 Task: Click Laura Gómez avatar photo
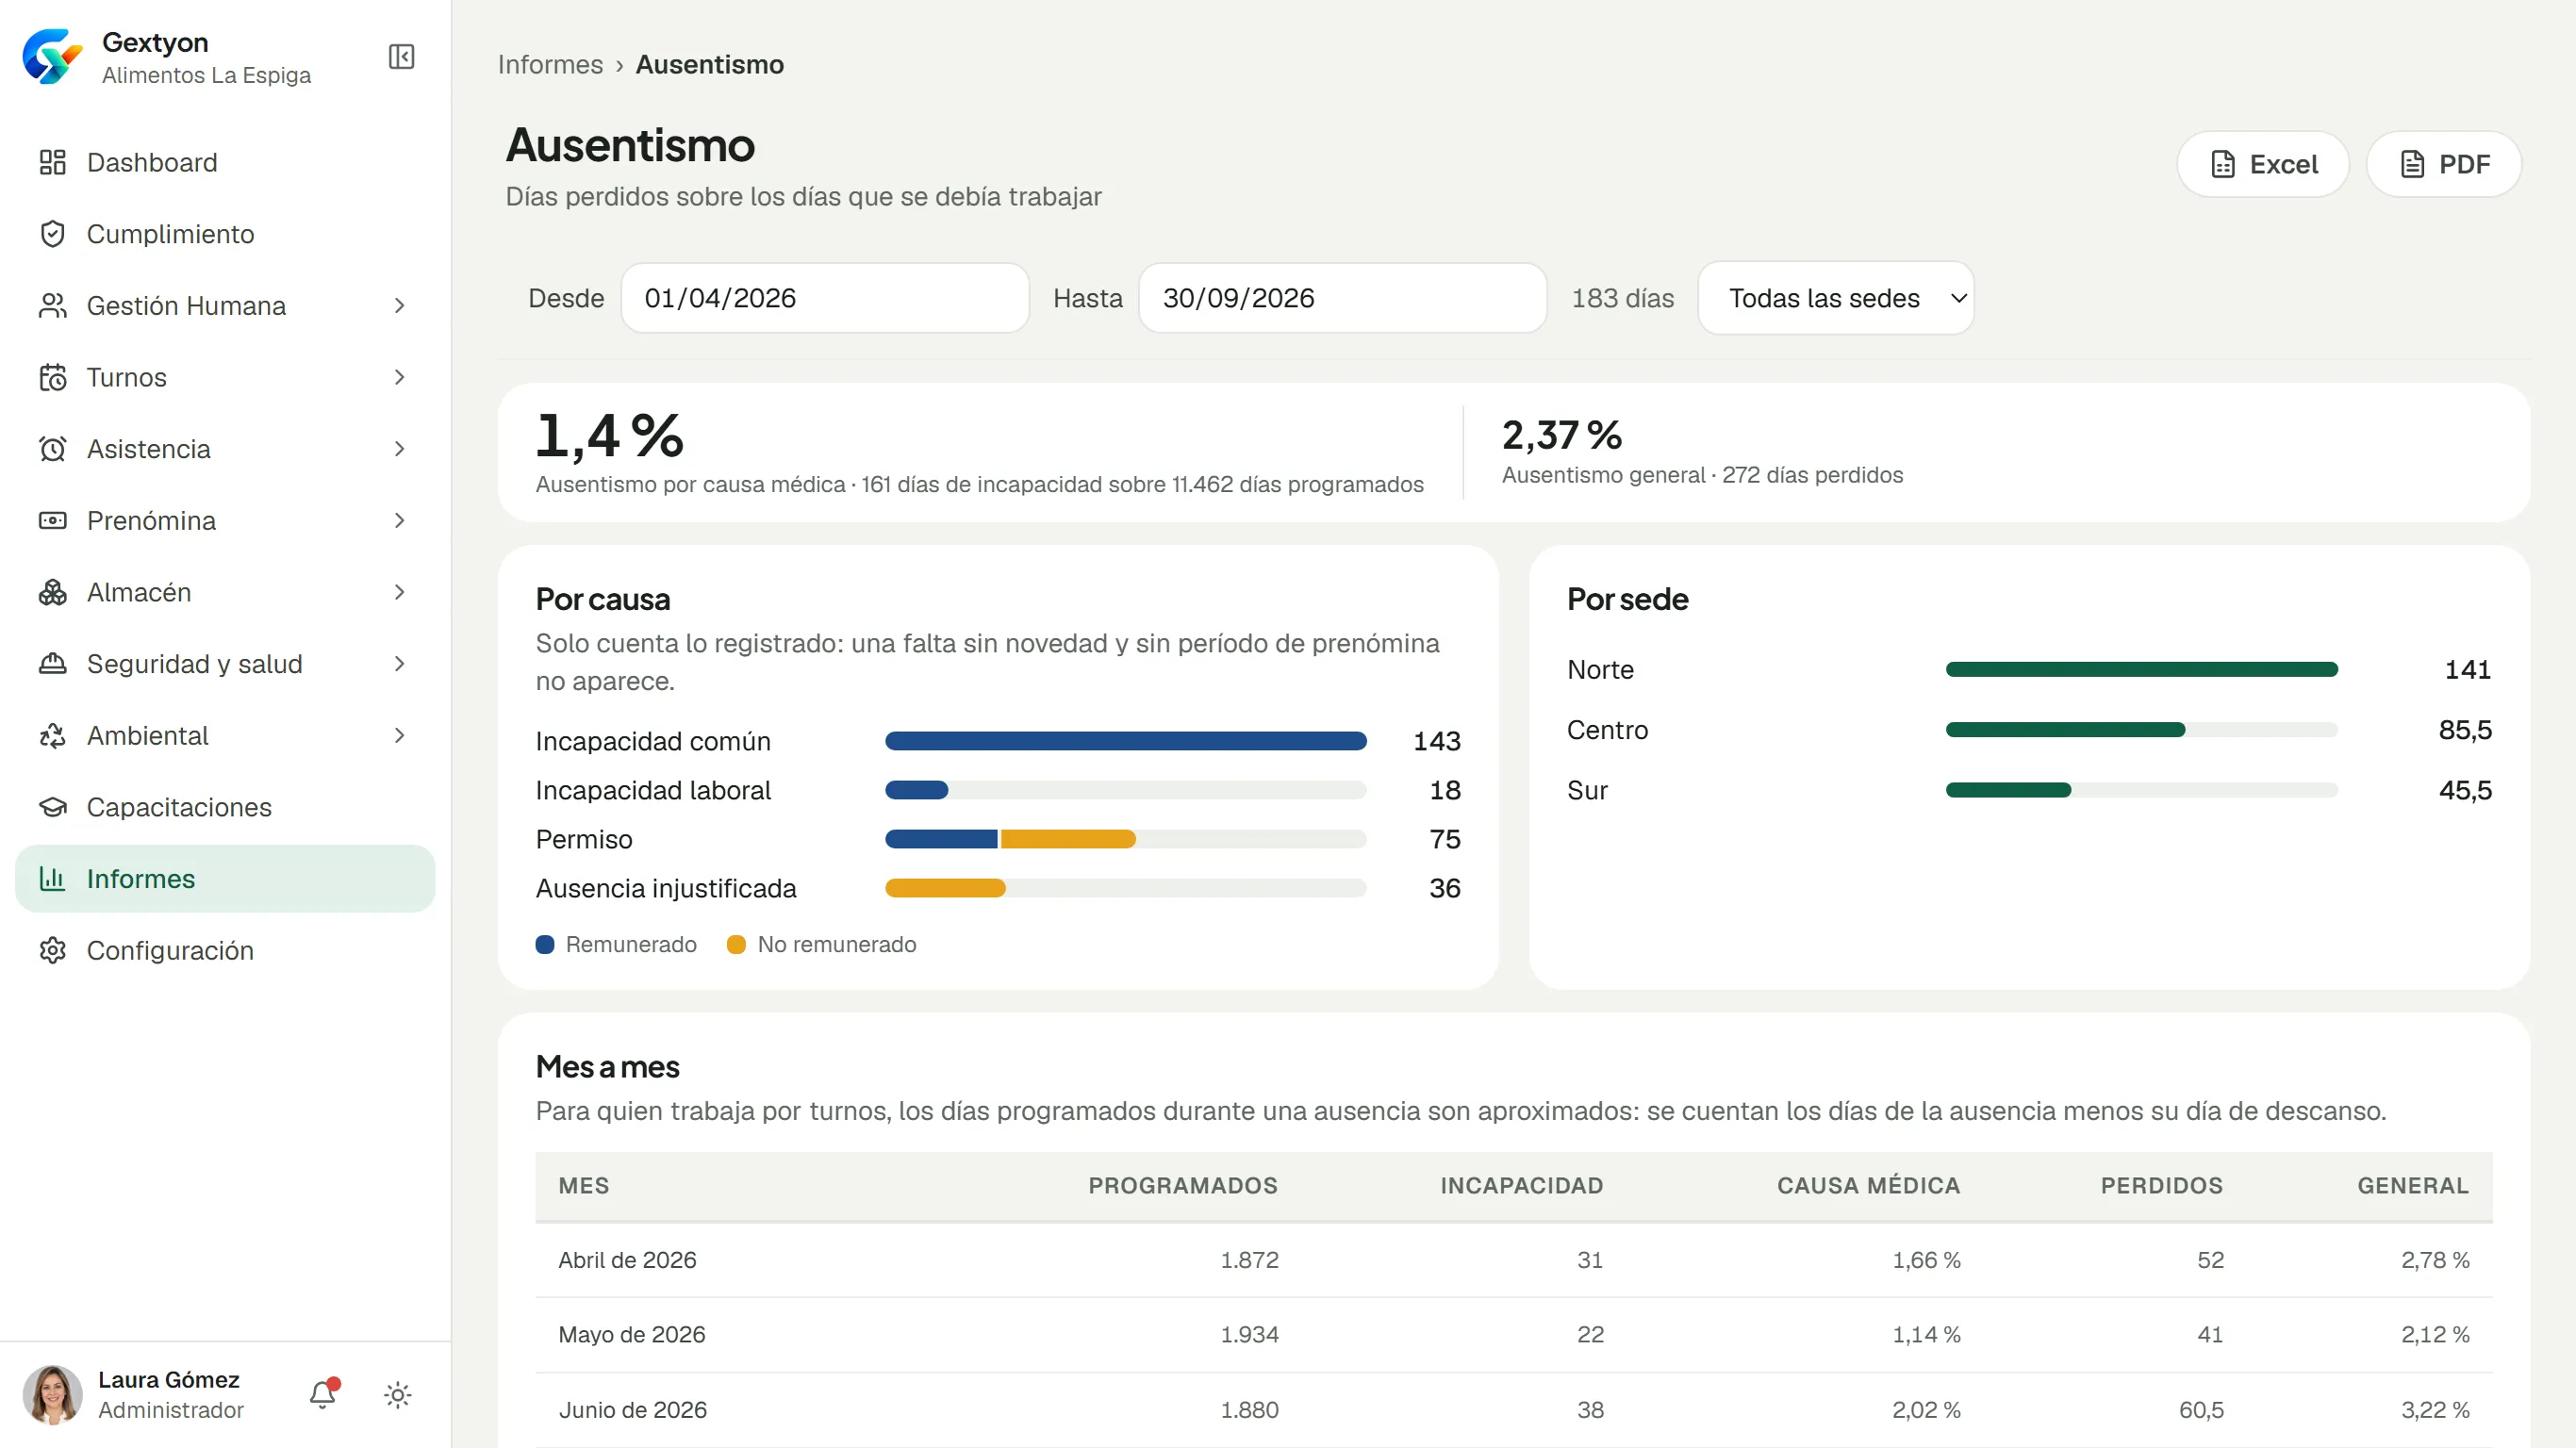pyautogui.click(x=52, y=1394)
